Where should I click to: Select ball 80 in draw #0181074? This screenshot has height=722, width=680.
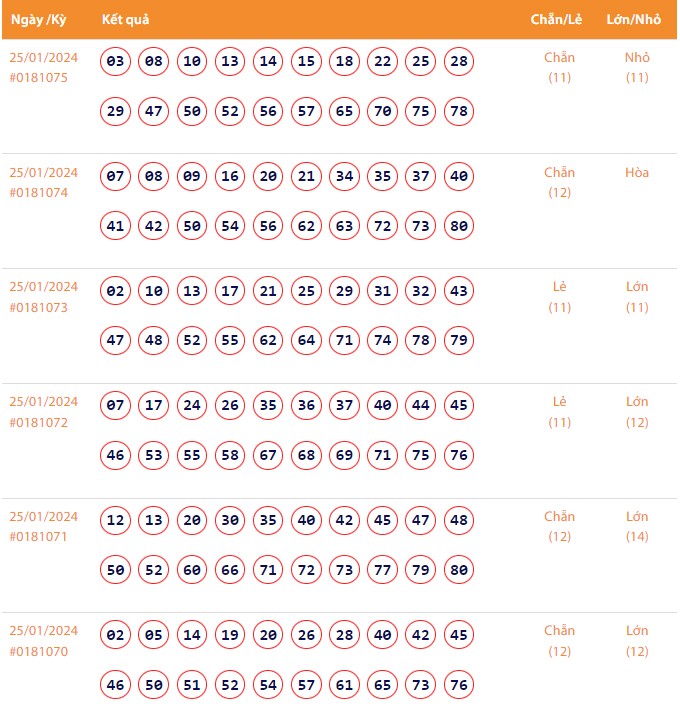click(459, 226)
